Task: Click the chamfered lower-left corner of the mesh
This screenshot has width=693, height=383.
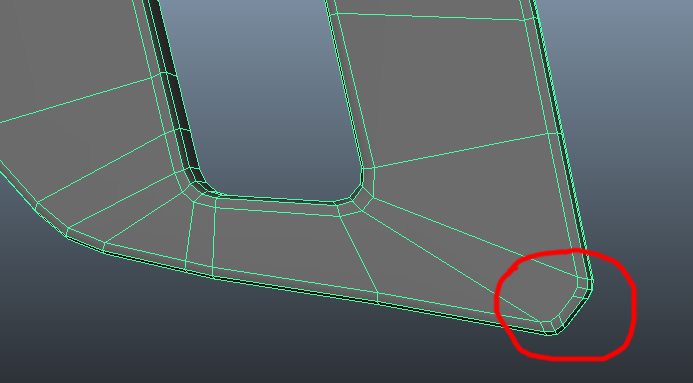Action: [x=52, y=220]
